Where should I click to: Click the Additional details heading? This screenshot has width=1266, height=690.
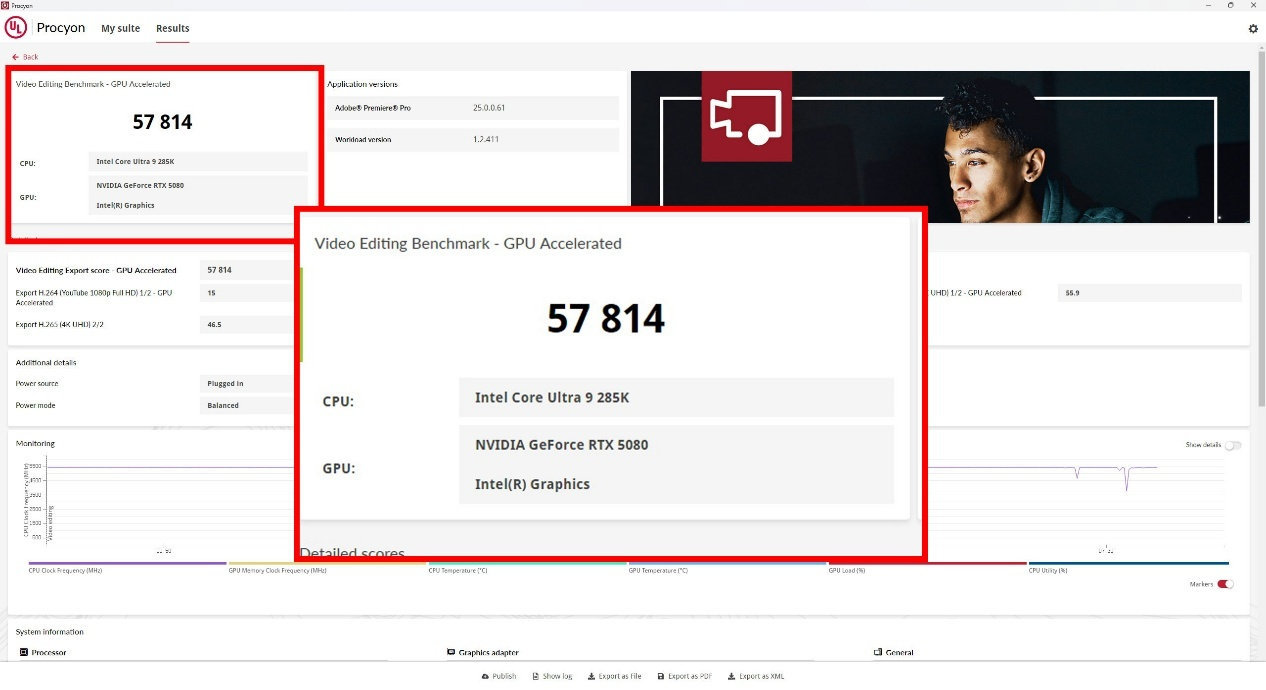[46, 362]
